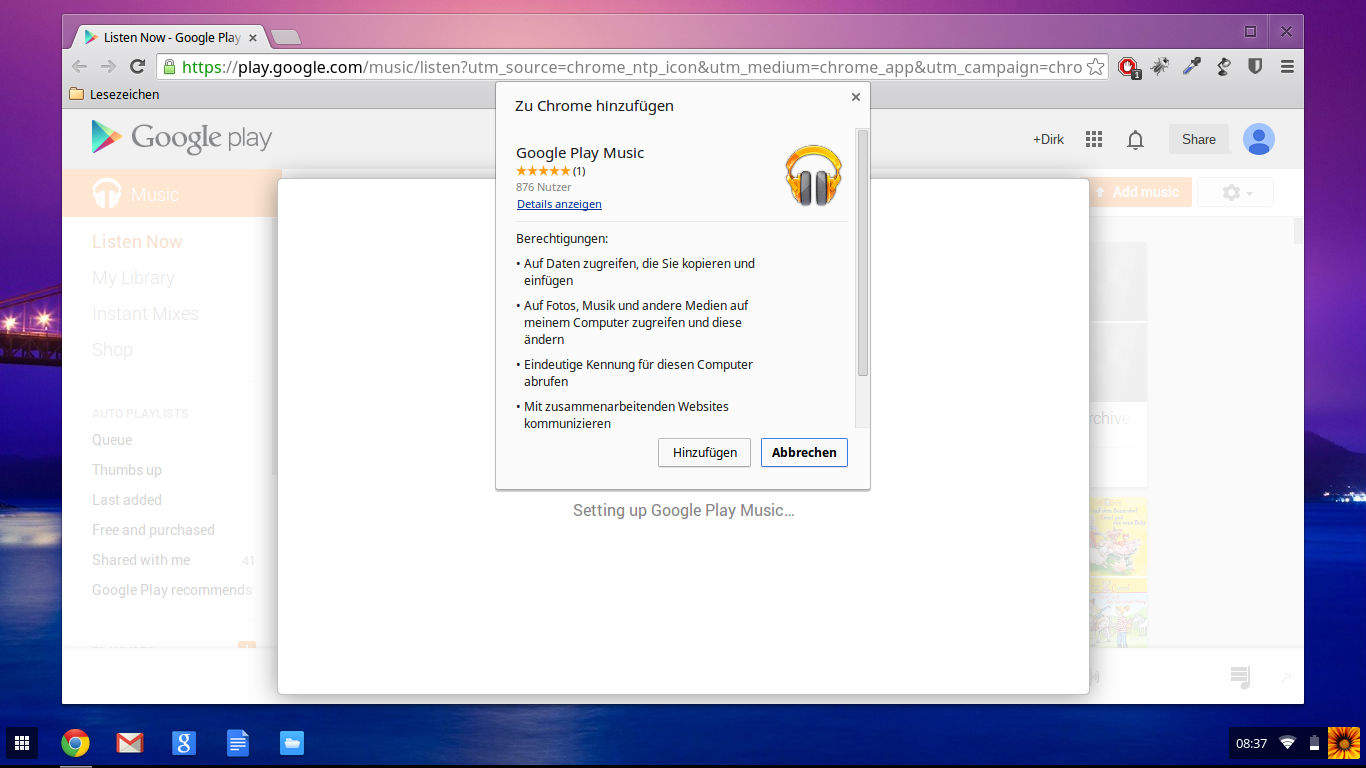Click the Google Play Music headphones icon
Screen dimensions: 1366x768
coord(813,175)
